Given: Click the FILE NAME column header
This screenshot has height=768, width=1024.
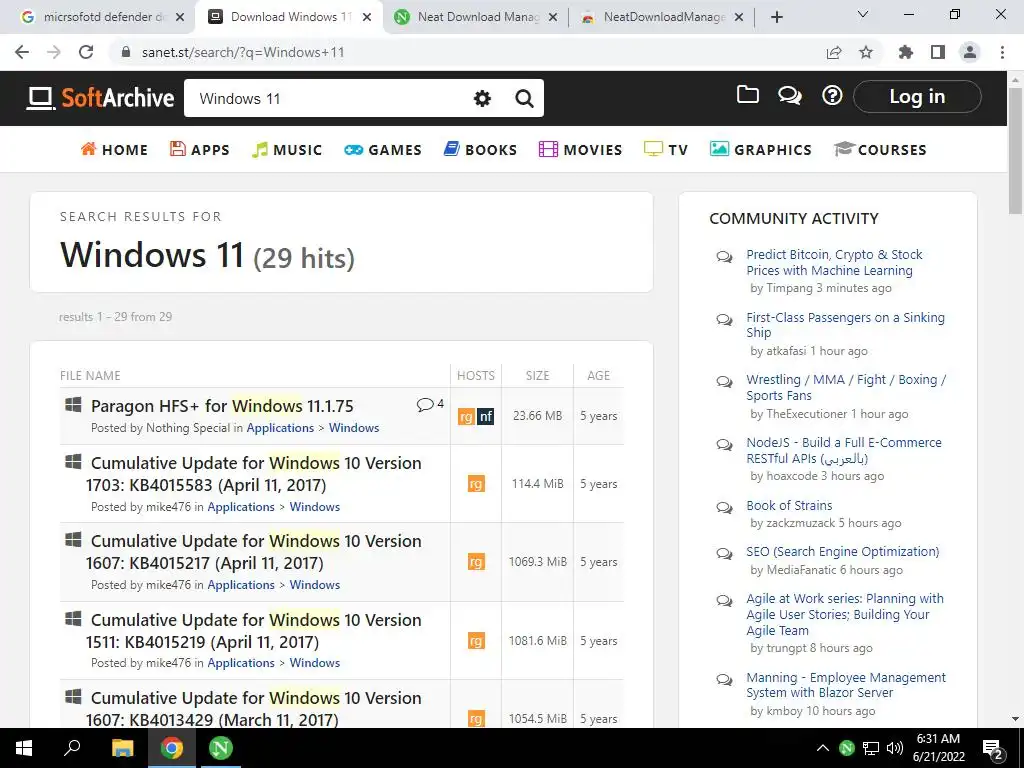Looking at the screenshot, I should (x=90, y=376).
